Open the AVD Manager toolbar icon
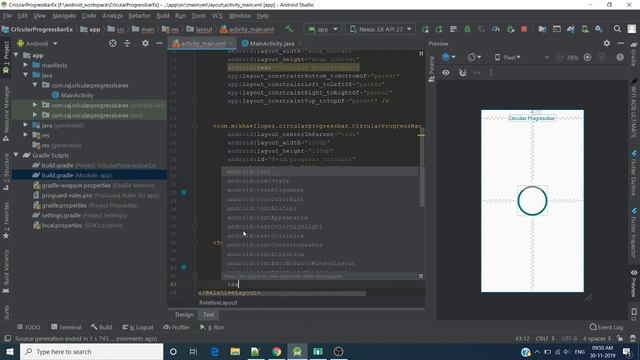Viewport: 640px width, 360px height. point(585,29)
